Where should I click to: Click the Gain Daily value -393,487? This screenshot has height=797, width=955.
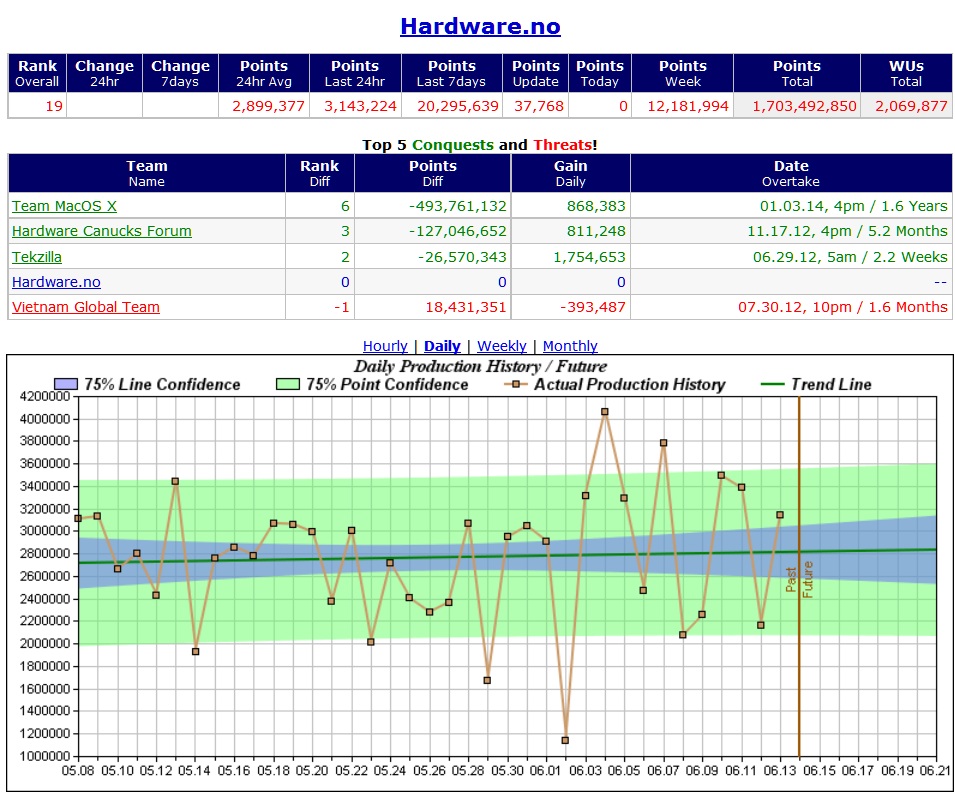click(593, 307)
